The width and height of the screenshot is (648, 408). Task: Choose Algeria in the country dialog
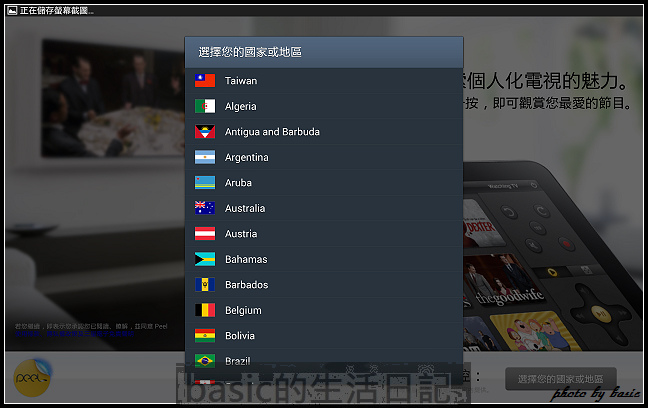click(324, 106)
